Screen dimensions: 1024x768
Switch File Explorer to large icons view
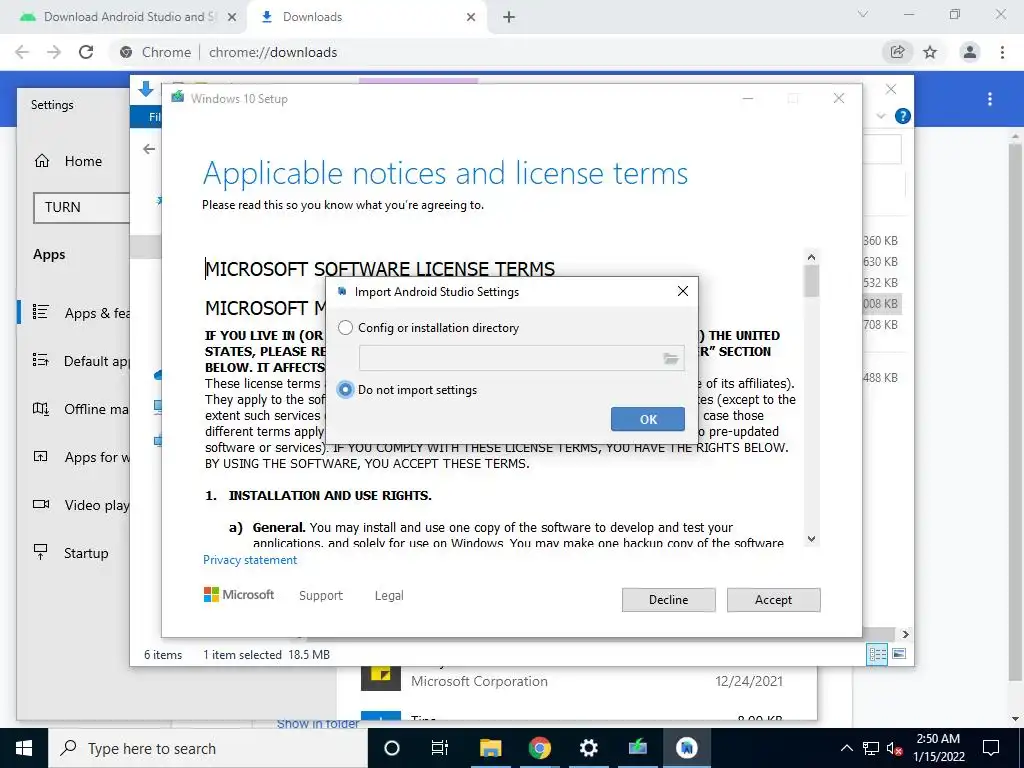tap(899, 654)
